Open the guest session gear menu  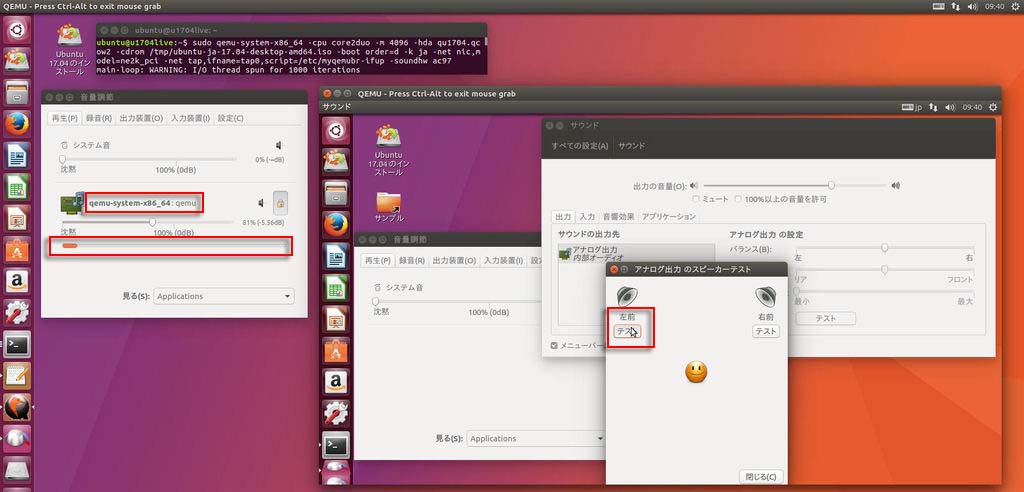pos(993,107)
